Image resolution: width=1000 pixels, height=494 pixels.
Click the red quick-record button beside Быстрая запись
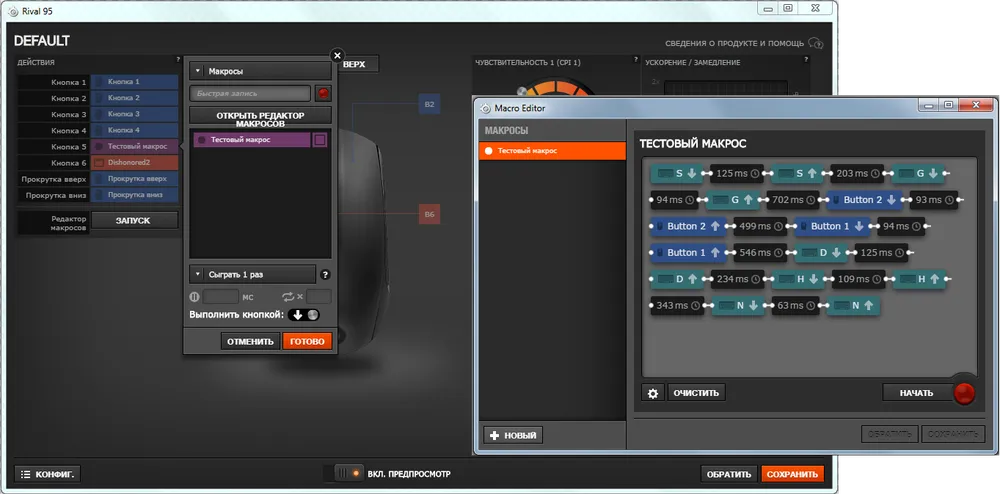323,93
